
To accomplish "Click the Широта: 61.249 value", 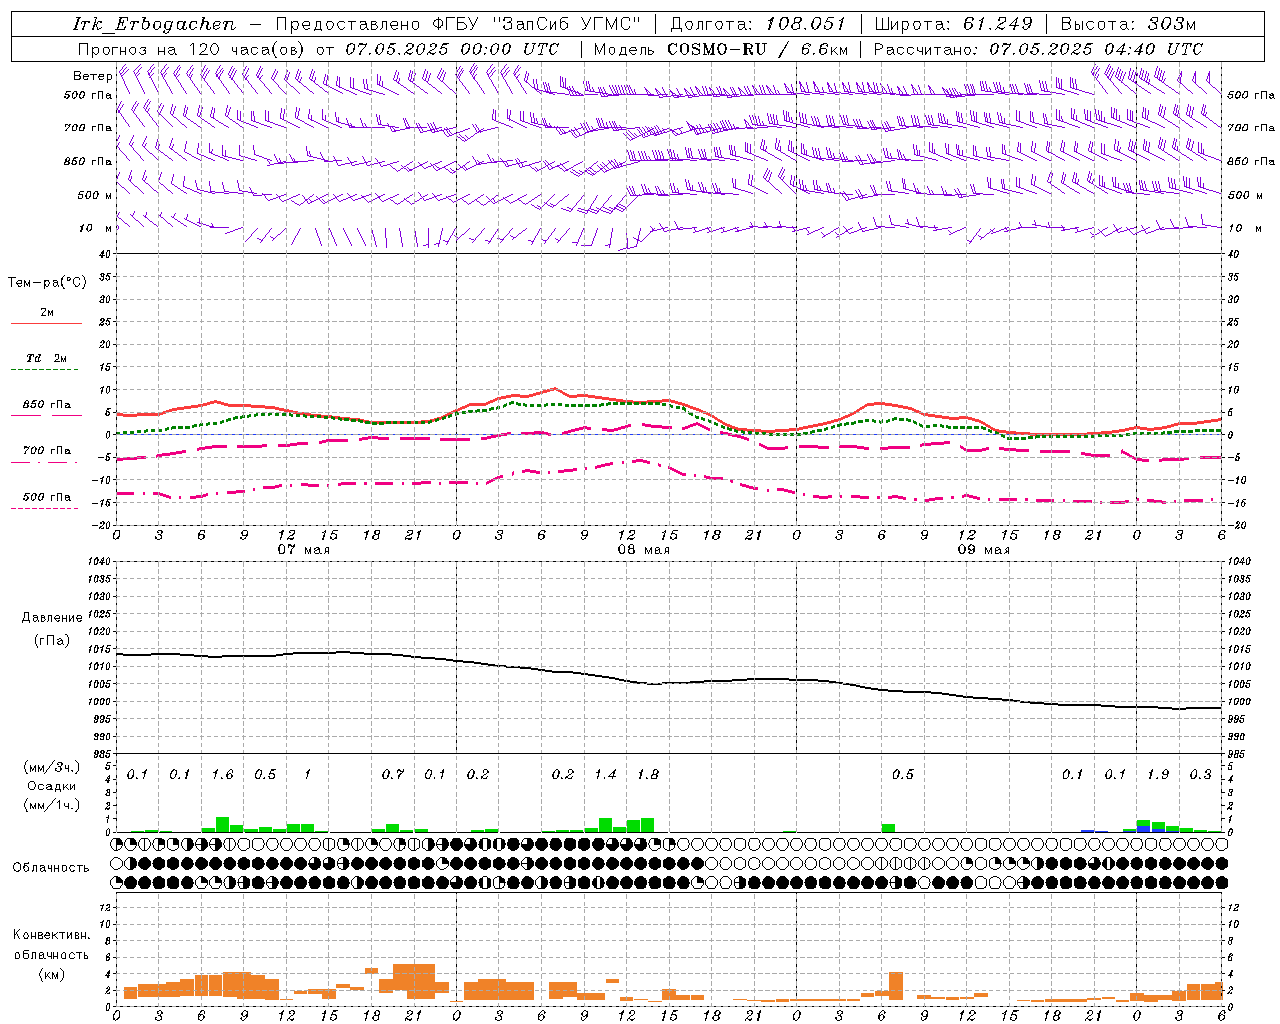I will coord(954,24).
